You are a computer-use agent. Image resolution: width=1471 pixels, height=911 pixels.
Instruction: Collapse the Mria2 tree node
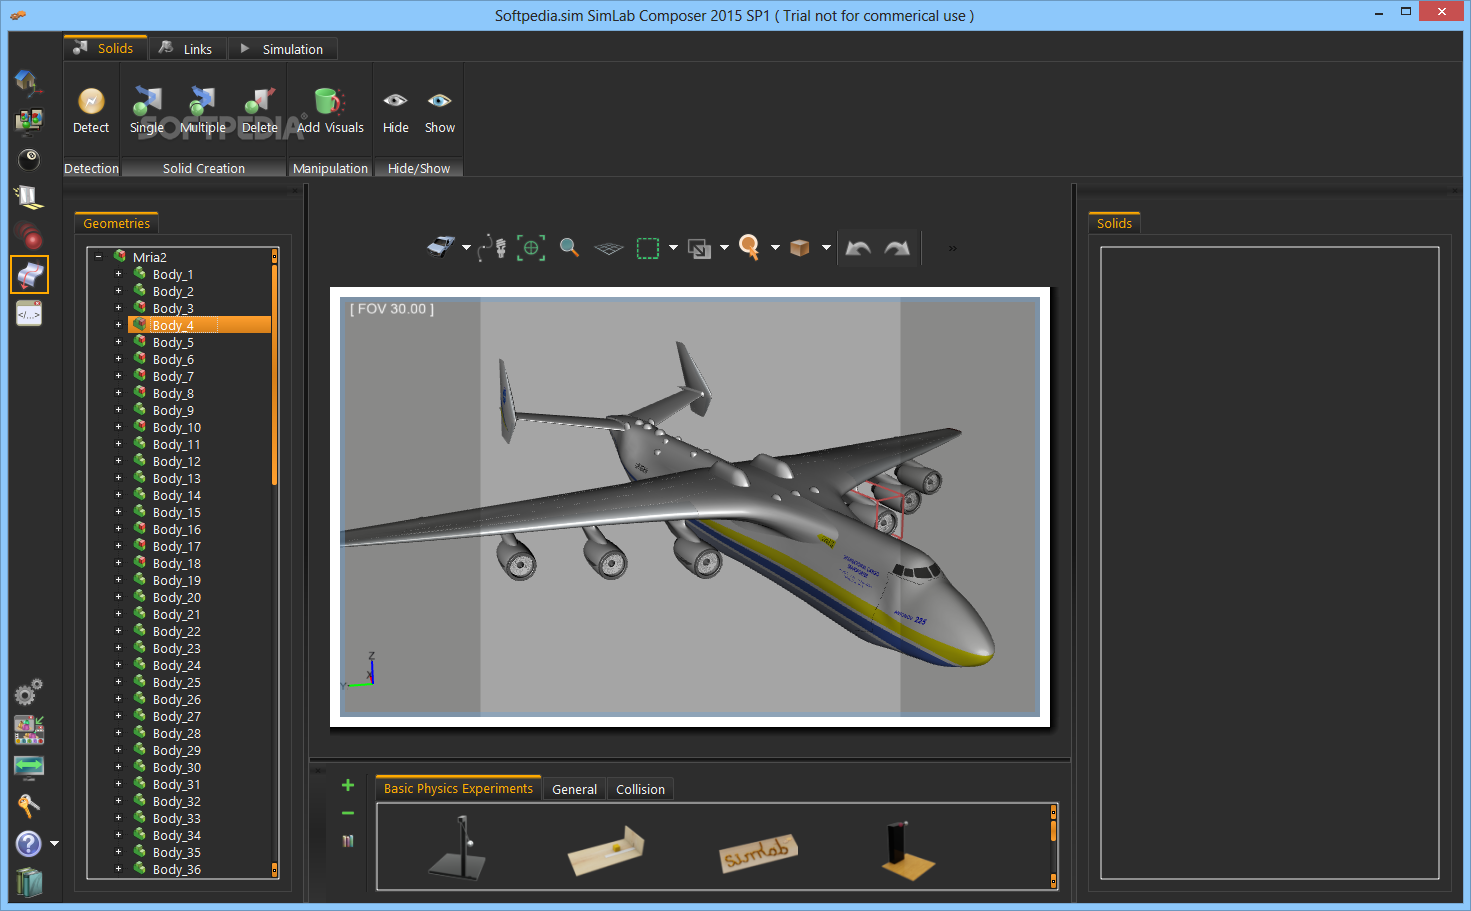[x=98, y=257]
